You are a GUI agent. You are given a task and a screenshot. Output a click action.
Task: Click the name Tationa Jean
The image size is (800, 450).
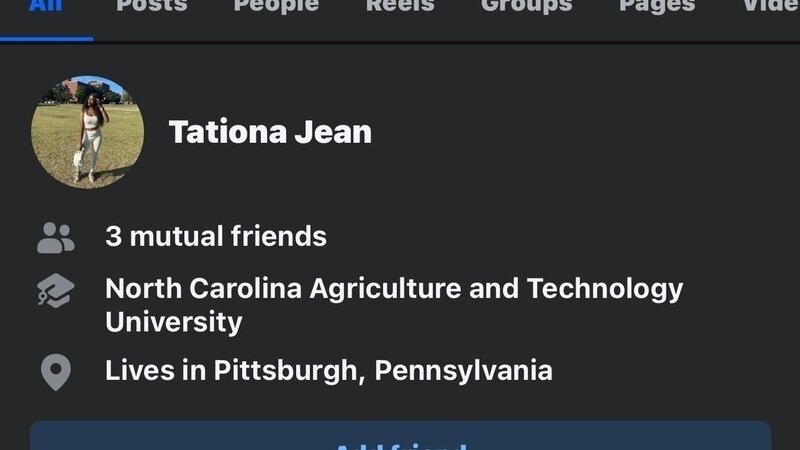[270, 132]
